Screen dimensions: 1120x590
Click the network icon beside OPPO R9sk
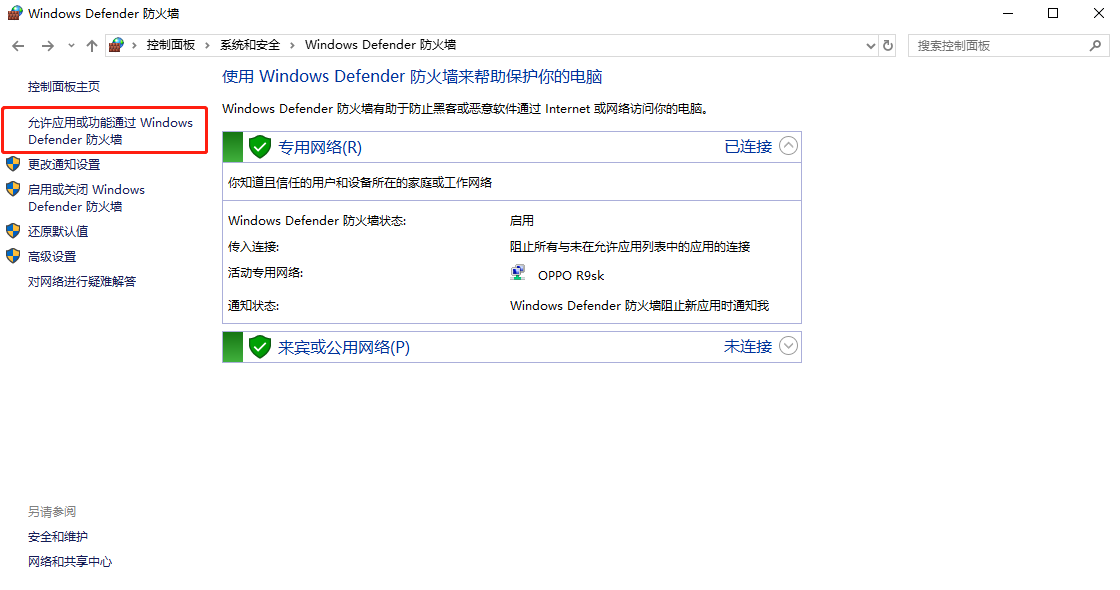519,273
